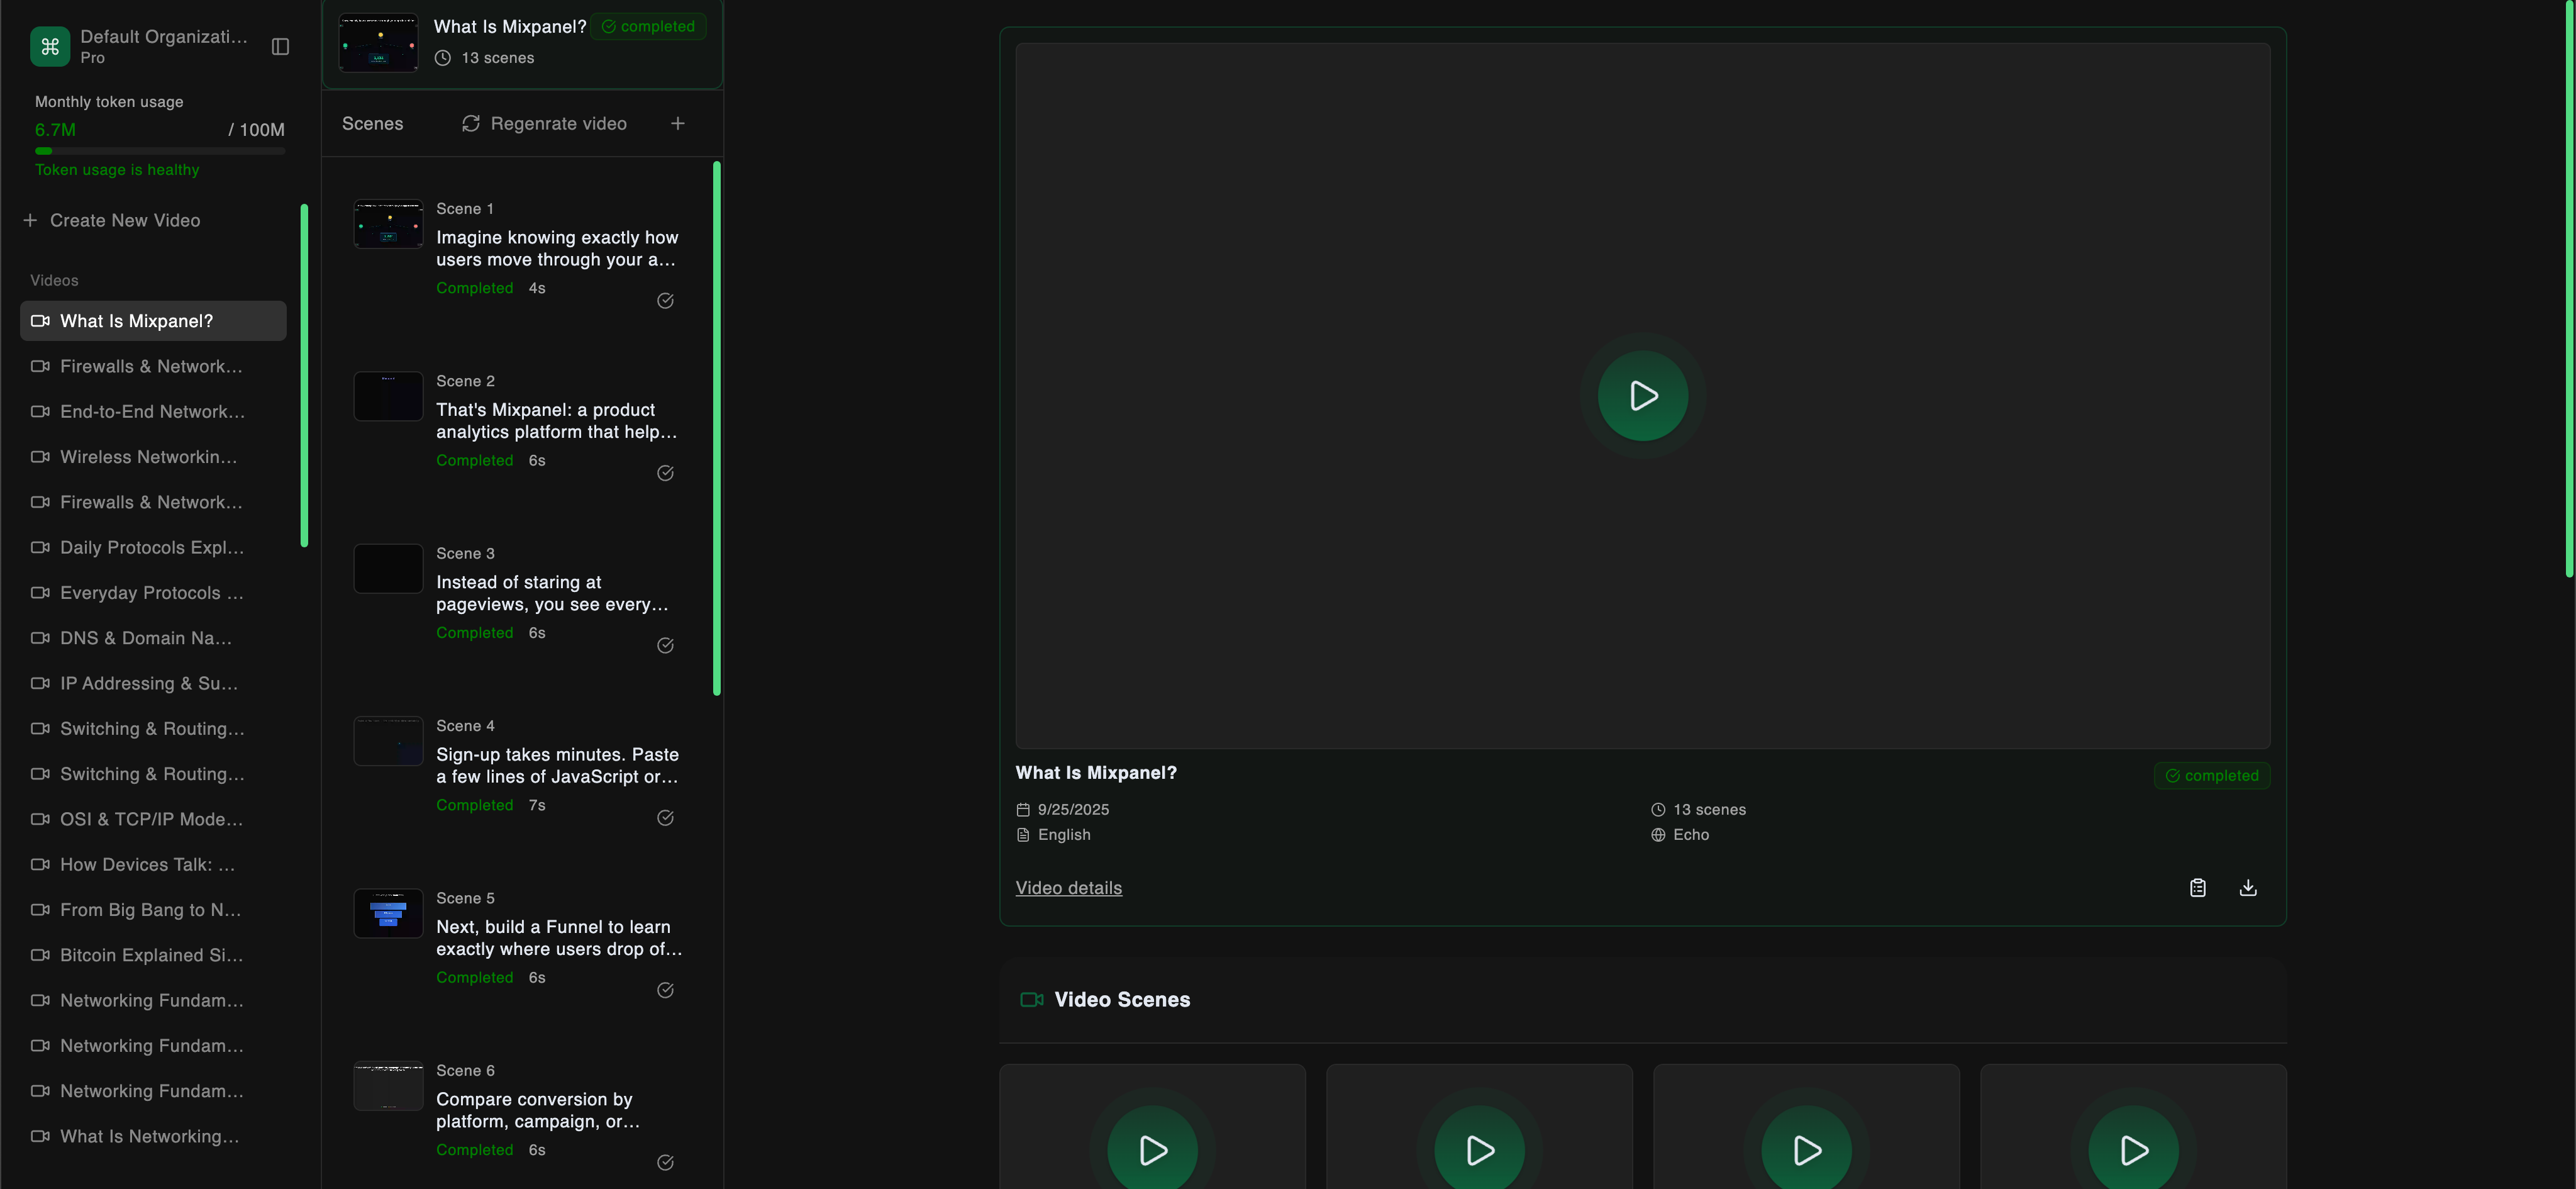This screenshot has height=1189, width=2576.
Task: Click Regenrate video button
Action: point(545,123)
